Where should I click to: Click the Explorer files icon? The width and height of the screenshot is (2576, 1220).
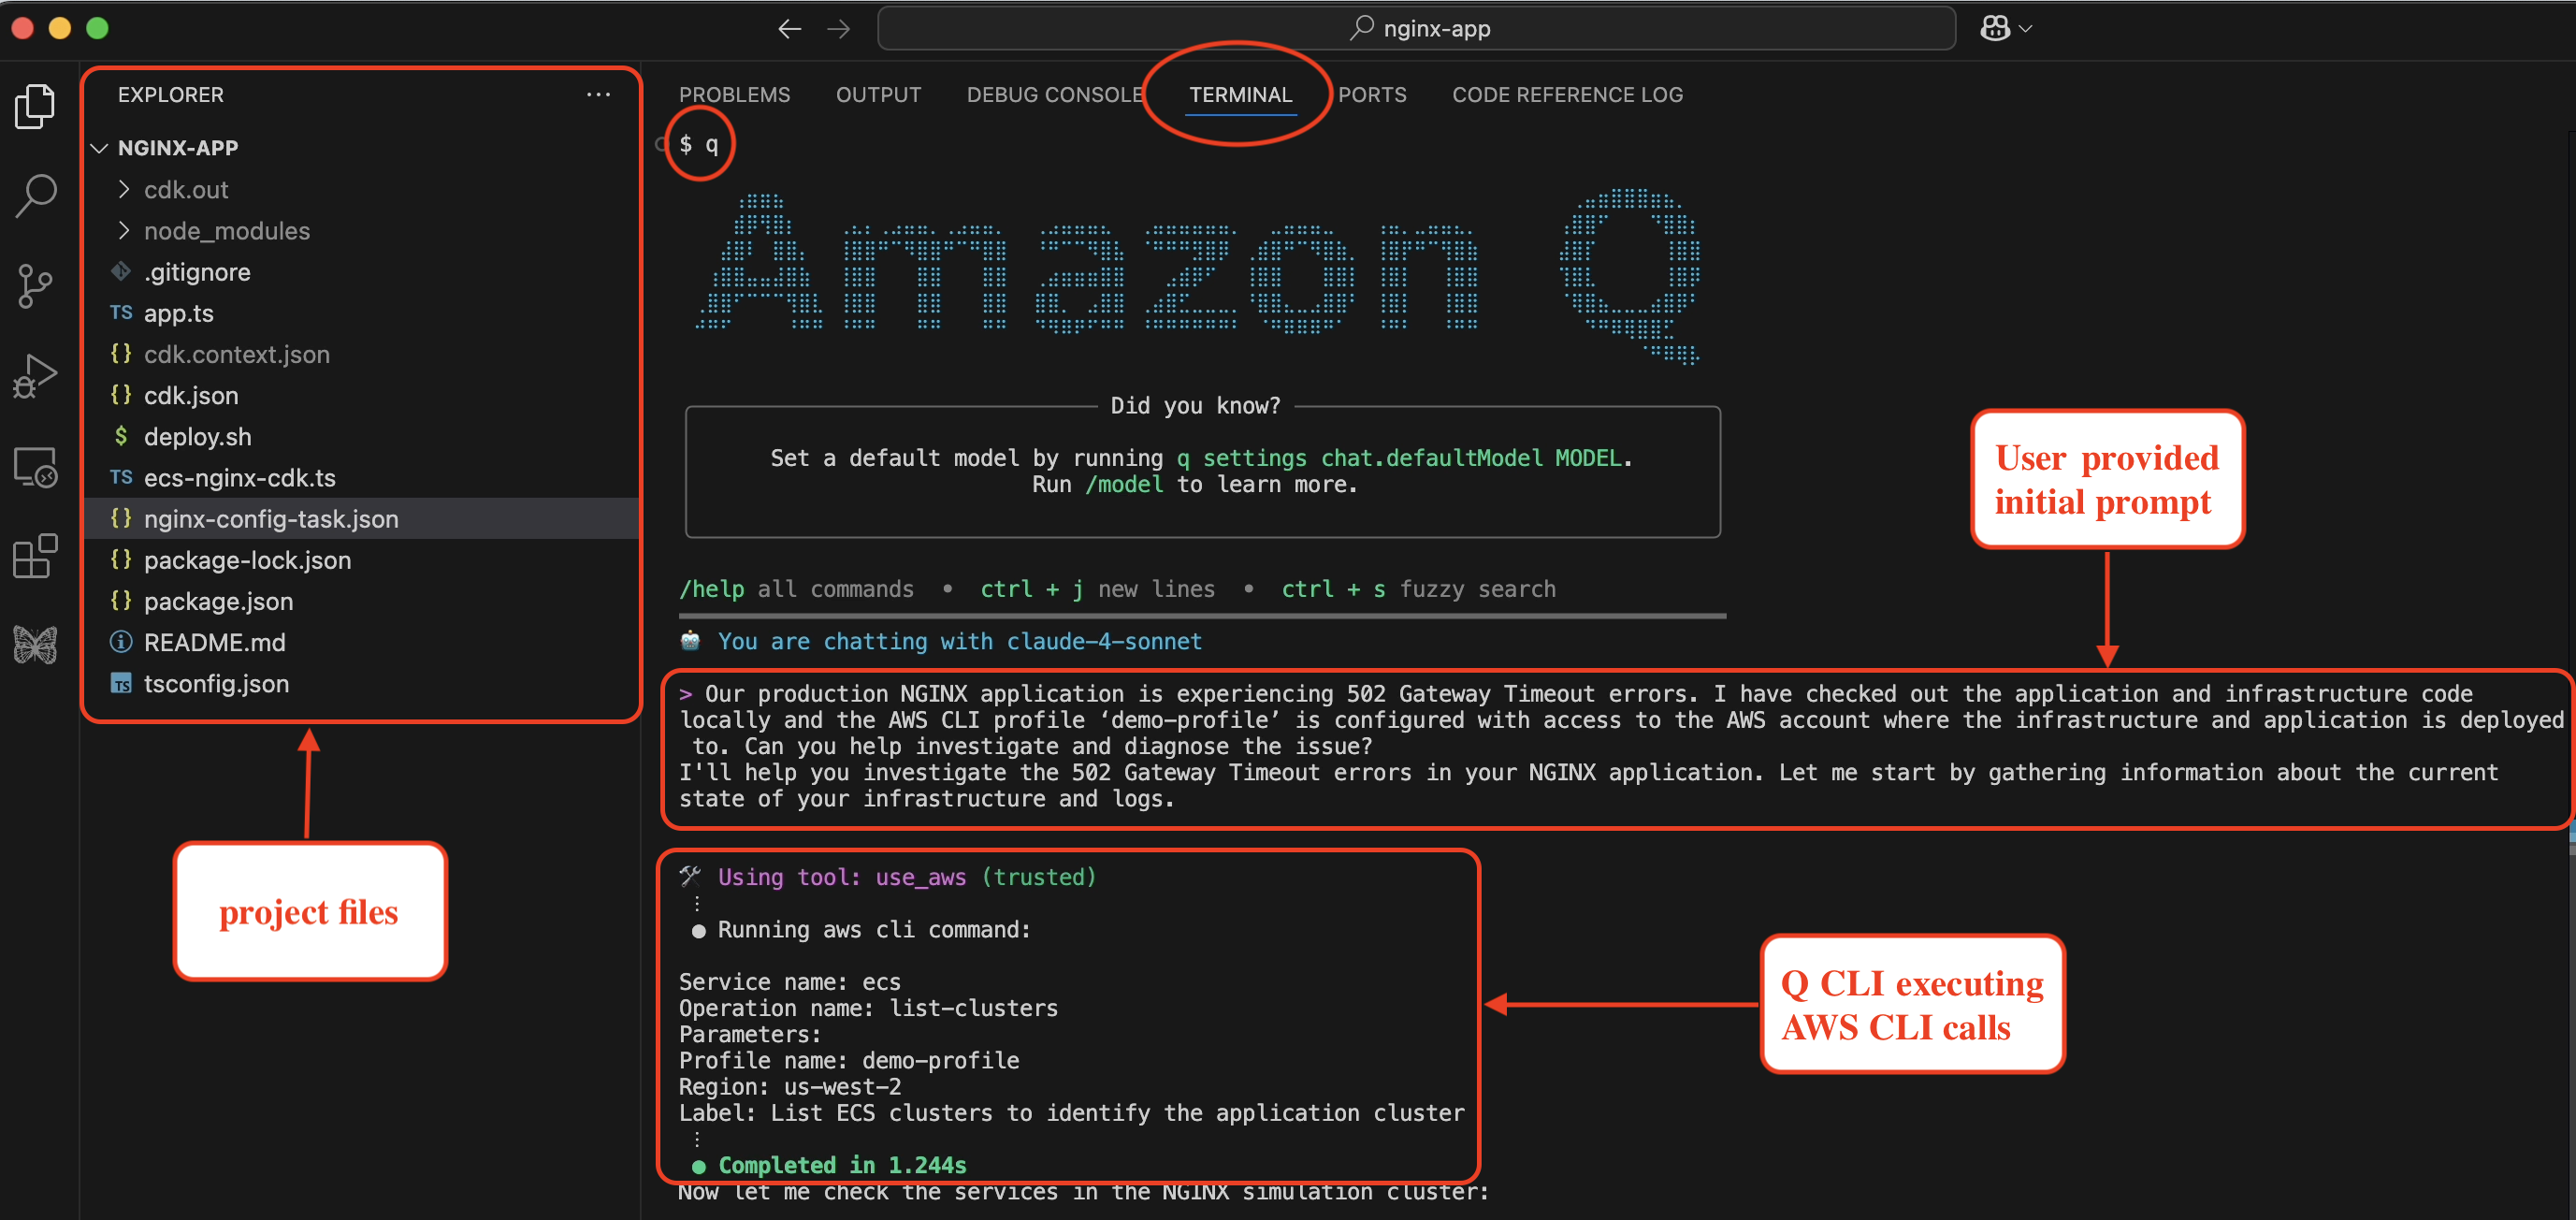[x=35, y=106]
